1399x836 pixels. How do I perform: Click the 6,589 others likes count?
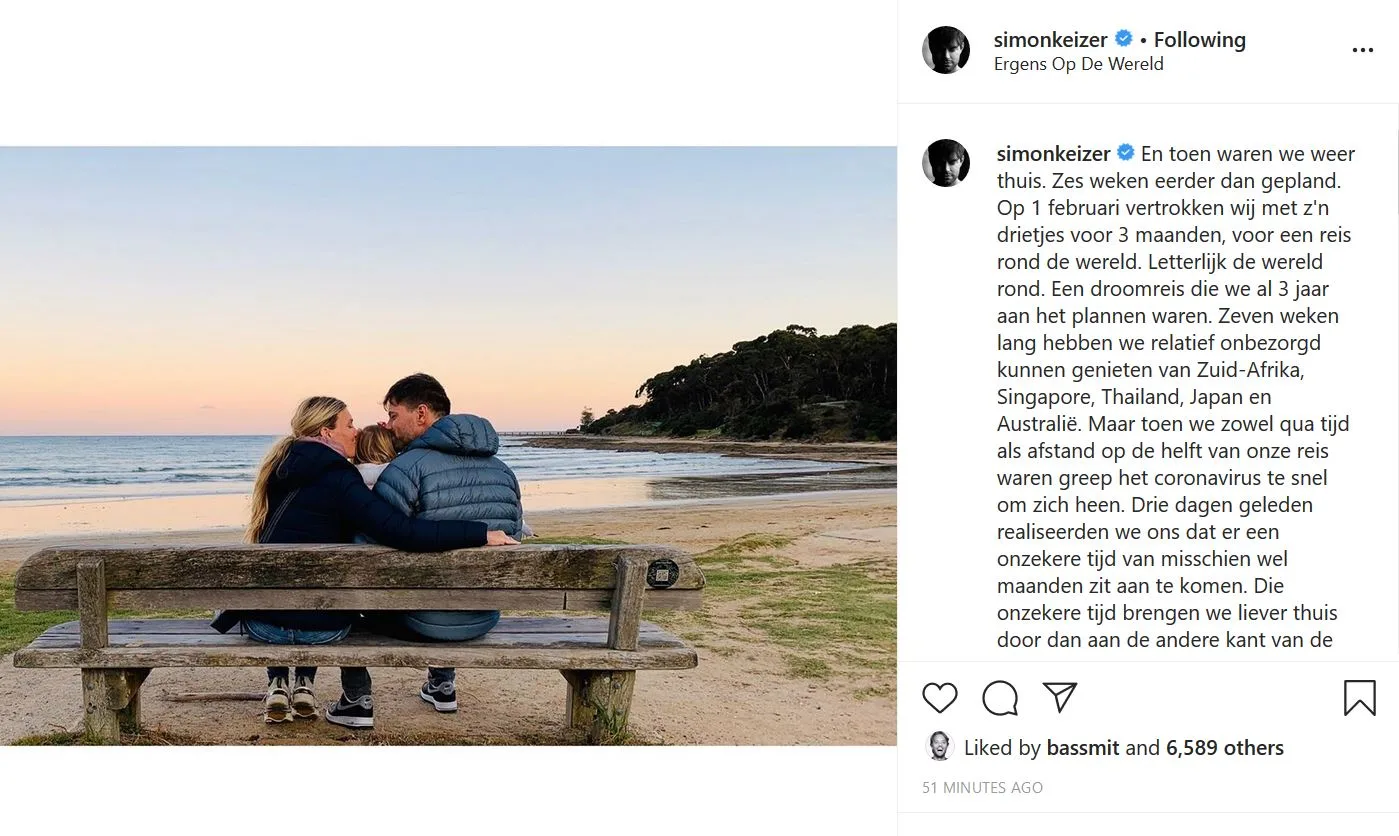pyautogui.click(x=1224, y=747)
